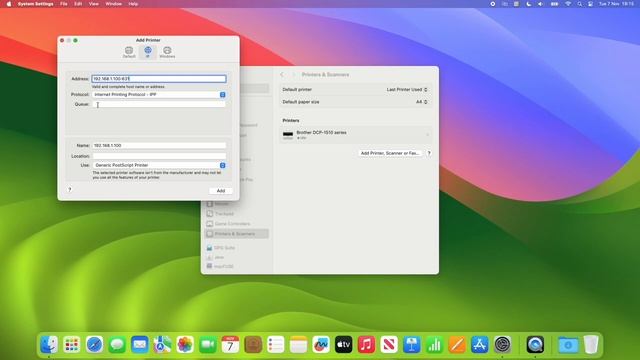Screen dimensions: 640x360
Task: Open Finder from the Dock
Action: click(49, 344)
